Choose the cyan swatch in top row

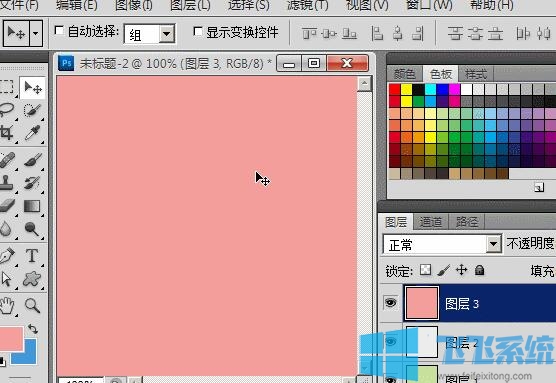tap(430, 89)
